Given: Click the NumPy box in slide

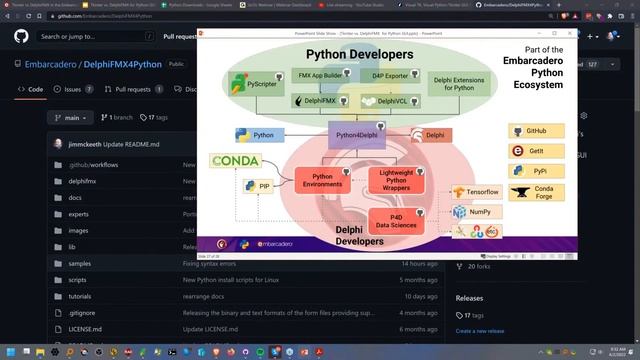Looking at the screenshot, I should pos(477,212).
